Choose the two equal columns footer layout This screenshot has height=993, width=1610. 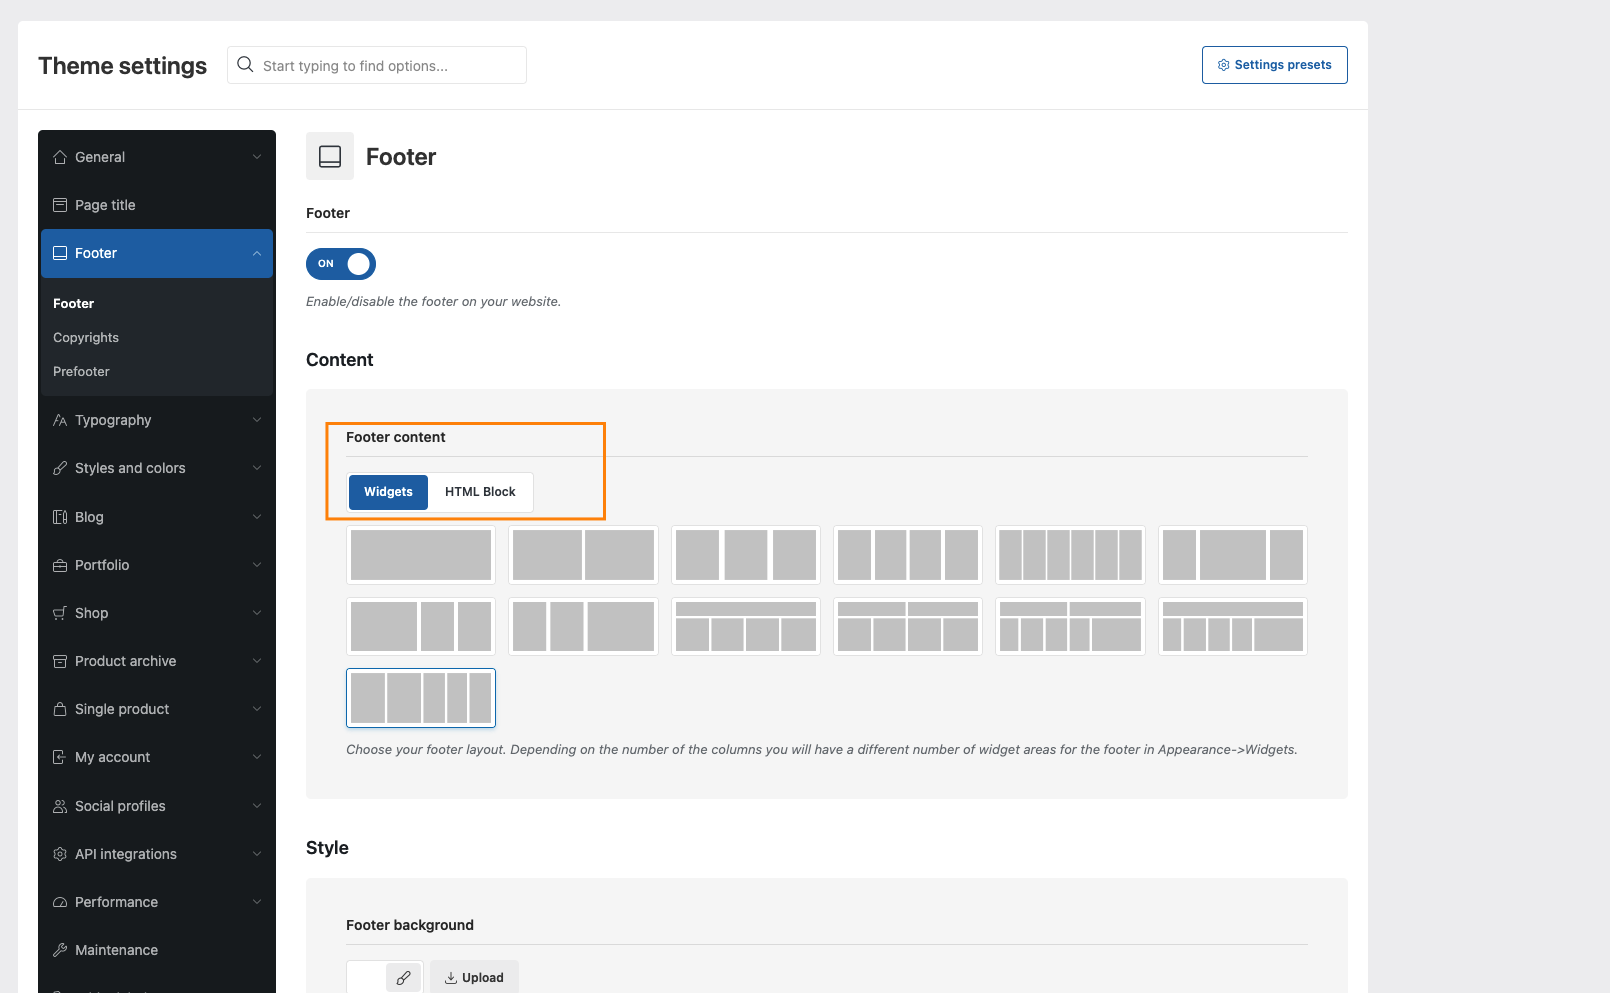[583, 555]
